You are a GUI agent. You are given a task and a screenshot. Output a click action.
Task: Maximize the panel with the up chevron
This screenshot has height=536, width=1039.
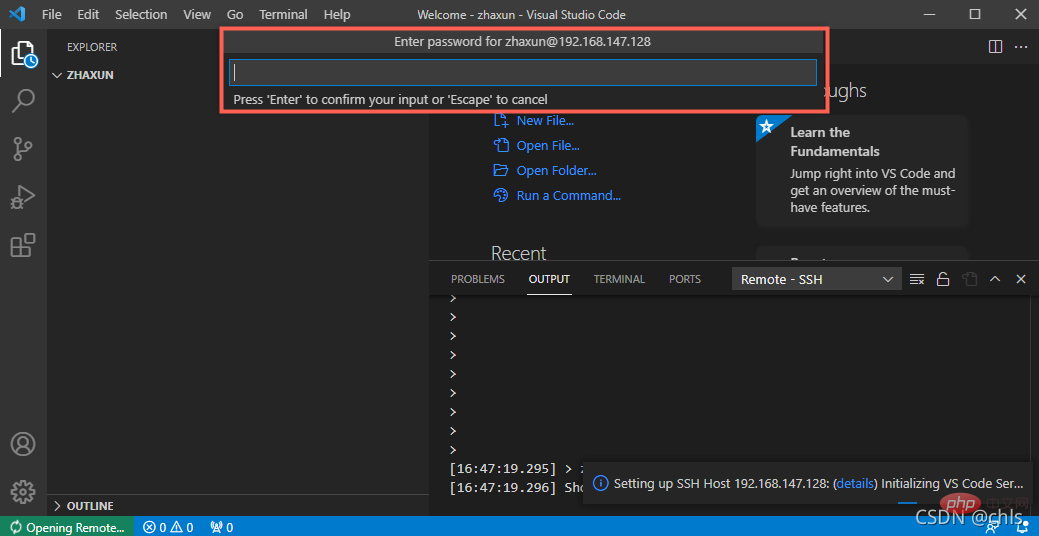995,280
